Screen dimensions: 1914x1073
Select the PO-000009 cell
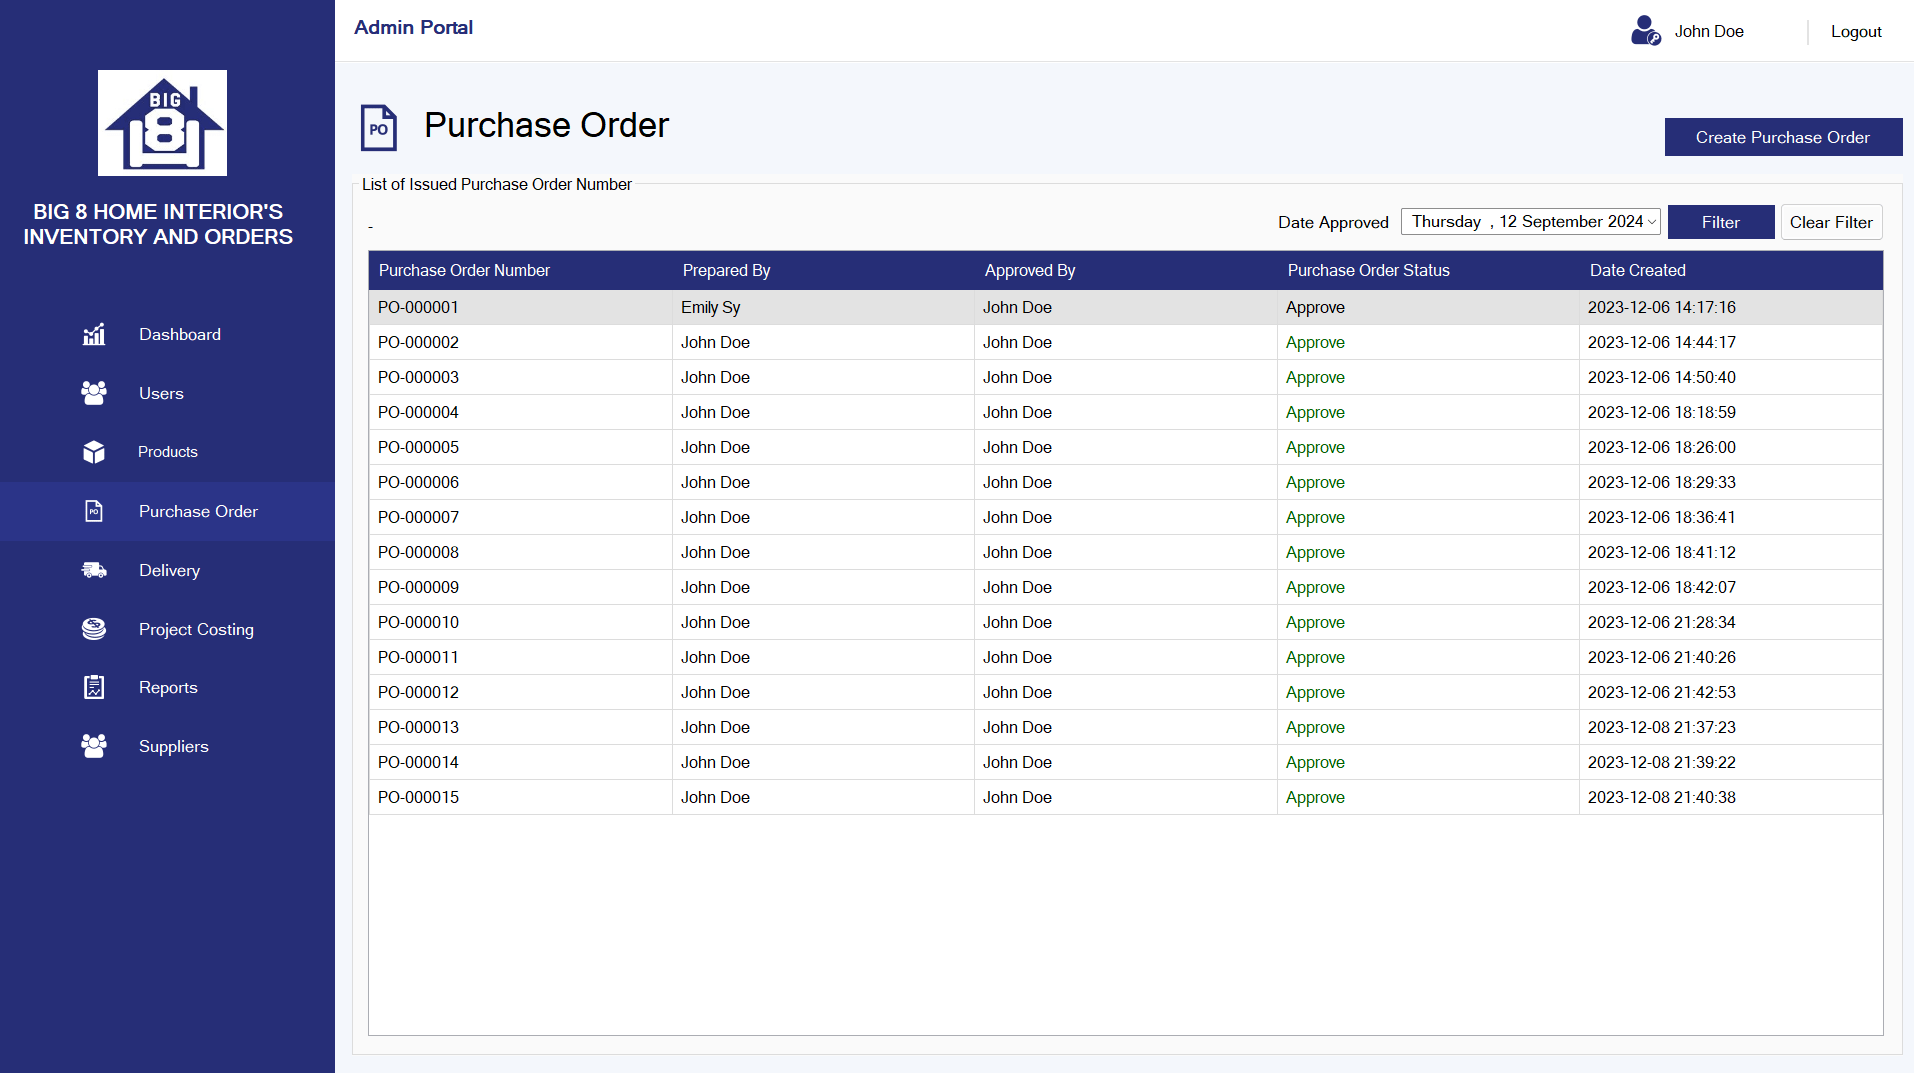point(520,587)
